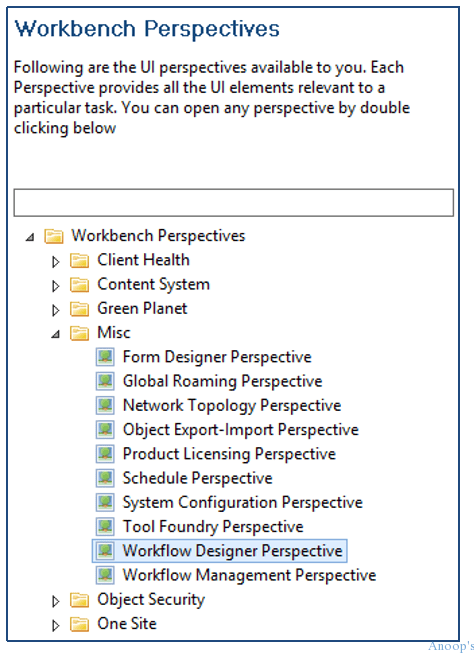Expand the Content System folder arrow
Screen dimensions: 474x653
pyautogui.click(x=55, y=286)
